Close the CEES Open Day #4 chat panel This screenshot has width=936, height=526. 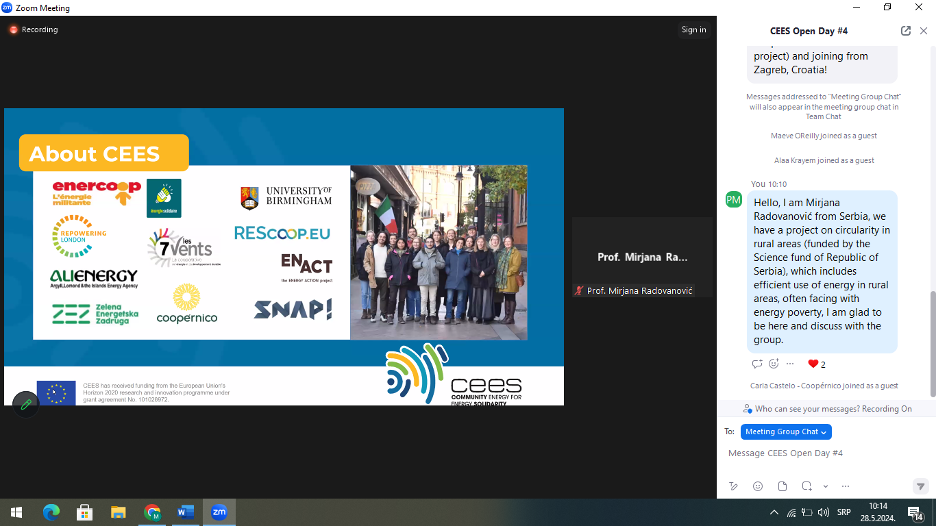coord(923,30)
